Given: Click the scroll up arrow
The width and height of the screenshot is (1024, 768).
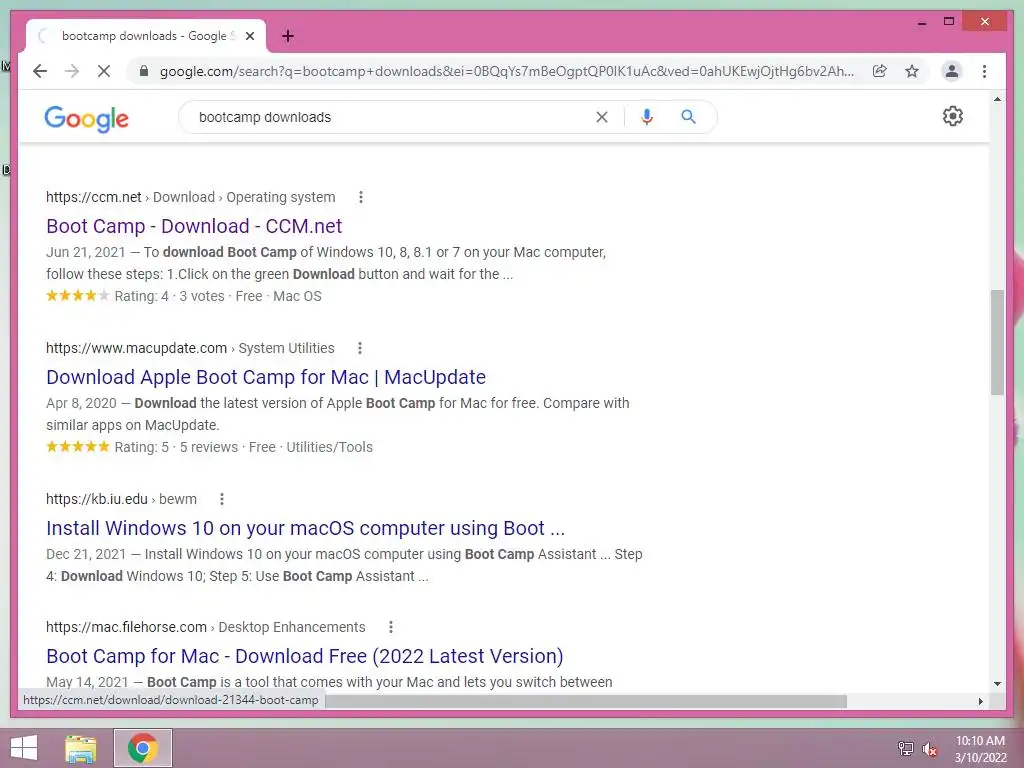Looking at the screenshot, I should coord(997,99).
